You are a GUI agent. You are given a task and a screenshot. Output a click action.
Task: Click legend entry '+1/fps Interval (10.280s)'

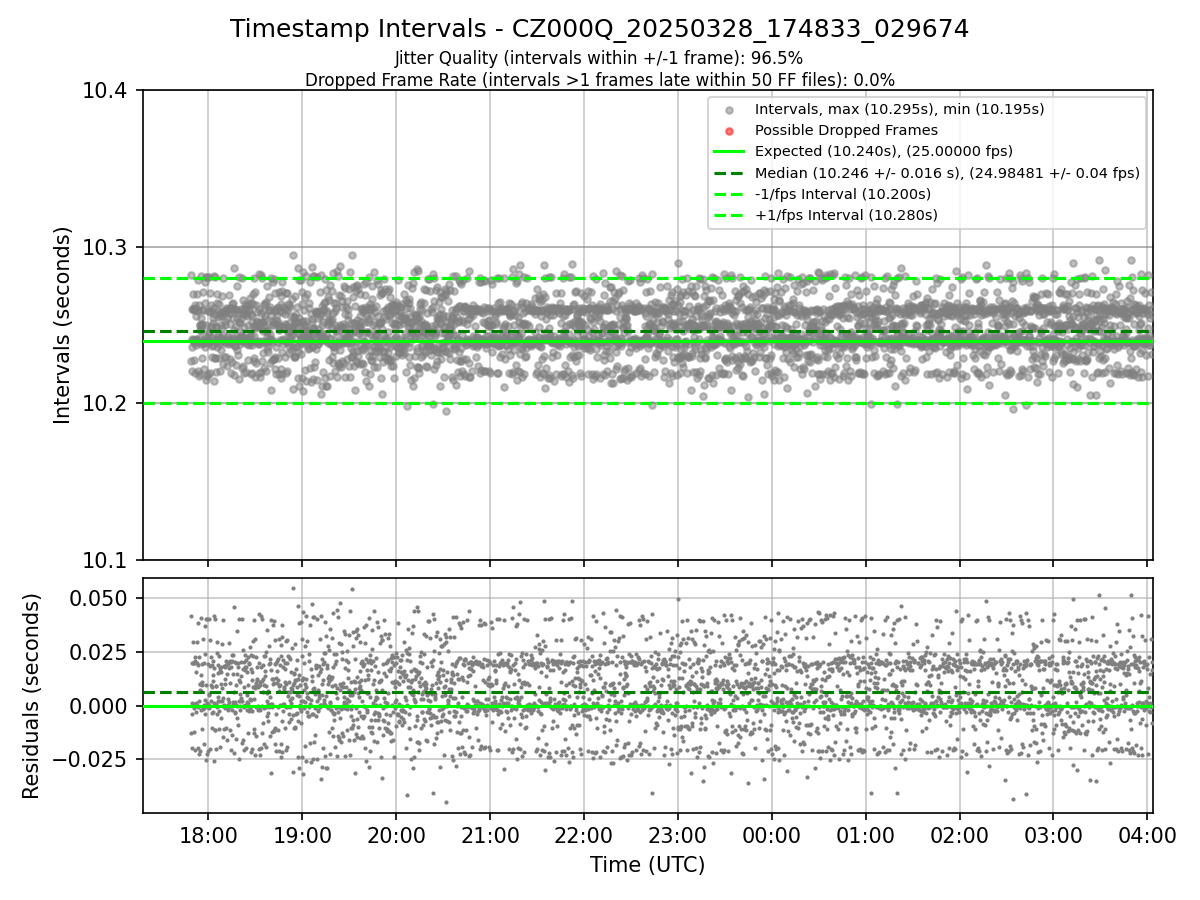[846, 215]
